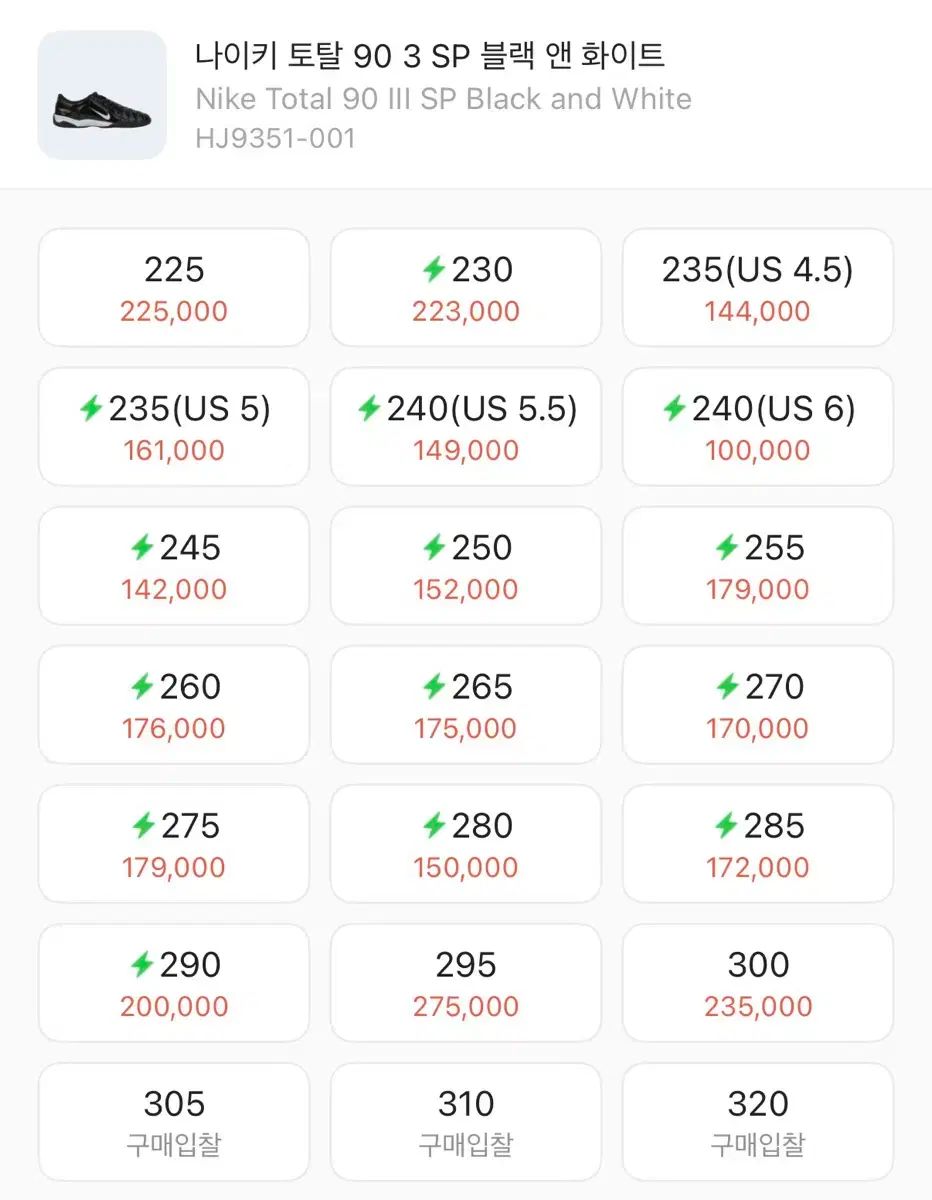Tap lightning icon on size 230

433,269
